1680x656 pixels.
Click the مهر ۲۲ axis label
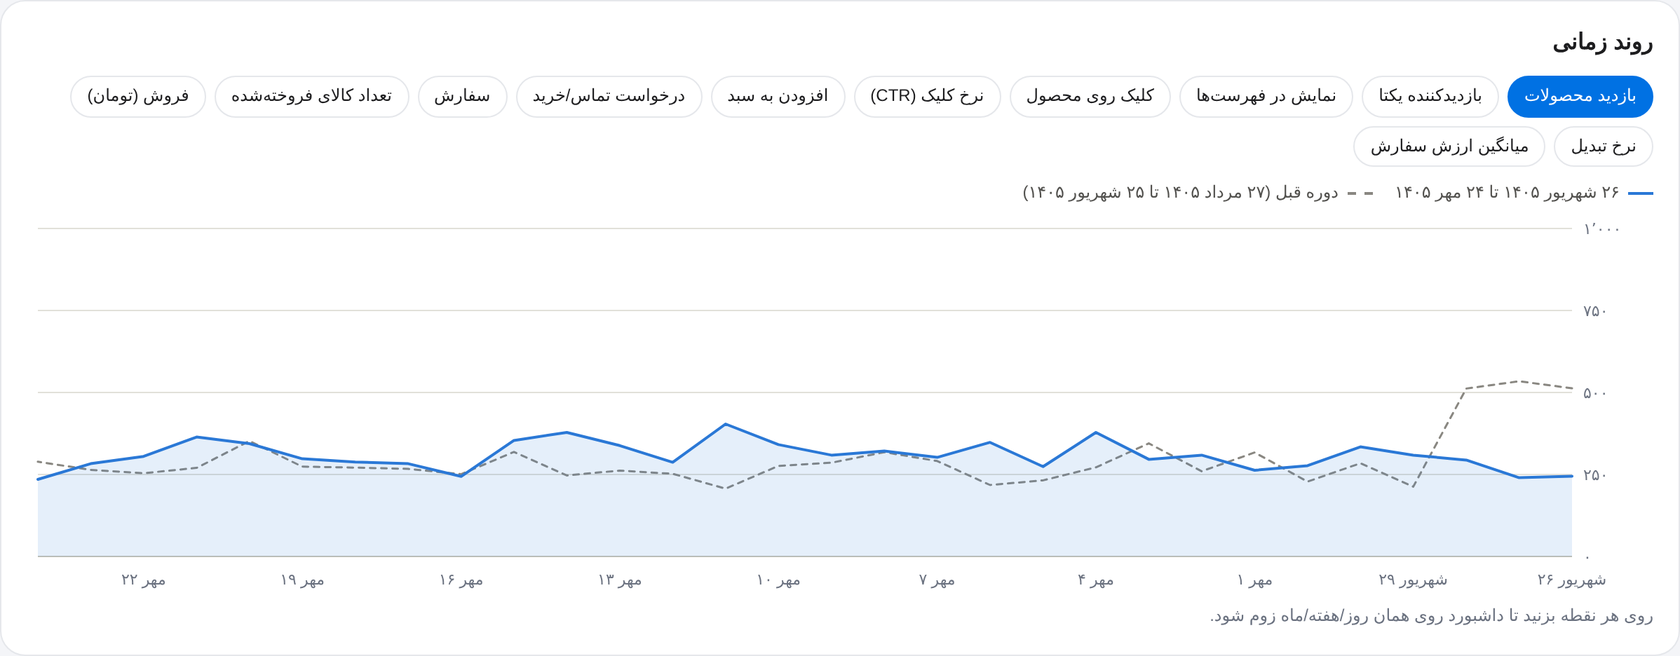143,580
